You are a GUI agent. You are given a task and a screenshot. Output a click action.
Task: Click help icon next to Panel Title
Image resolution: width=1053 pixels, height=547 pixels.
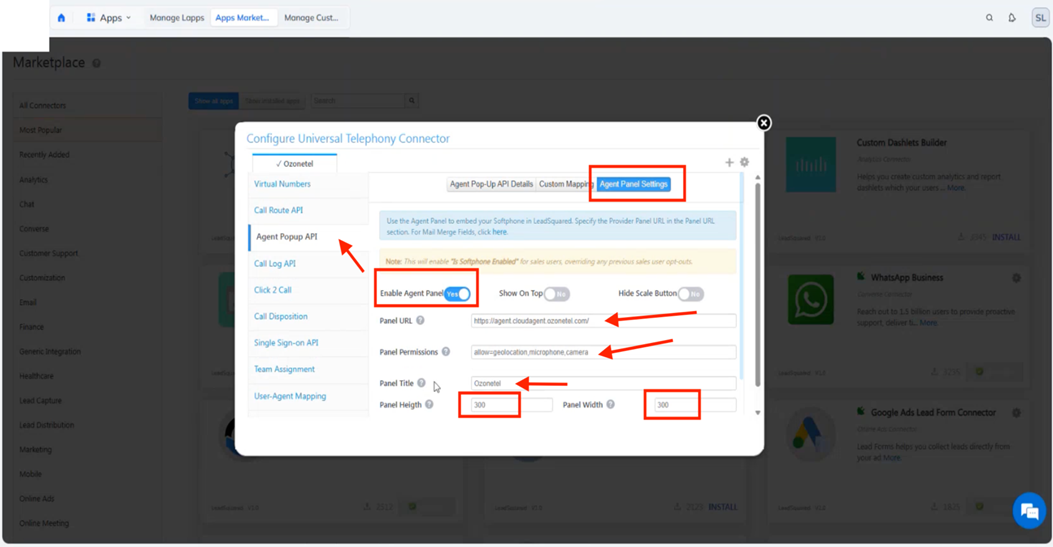421,383
